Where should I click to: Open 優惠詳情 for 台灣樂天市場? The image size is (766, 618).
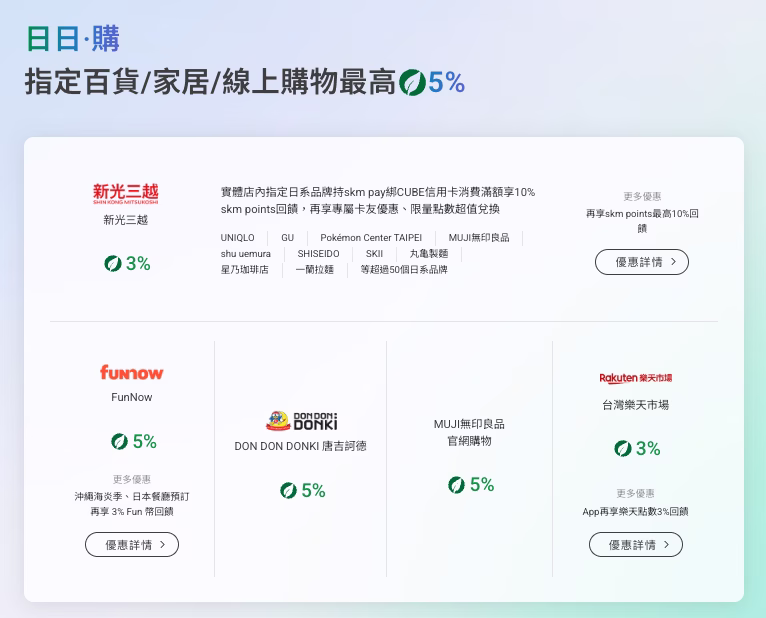(636, 545)
